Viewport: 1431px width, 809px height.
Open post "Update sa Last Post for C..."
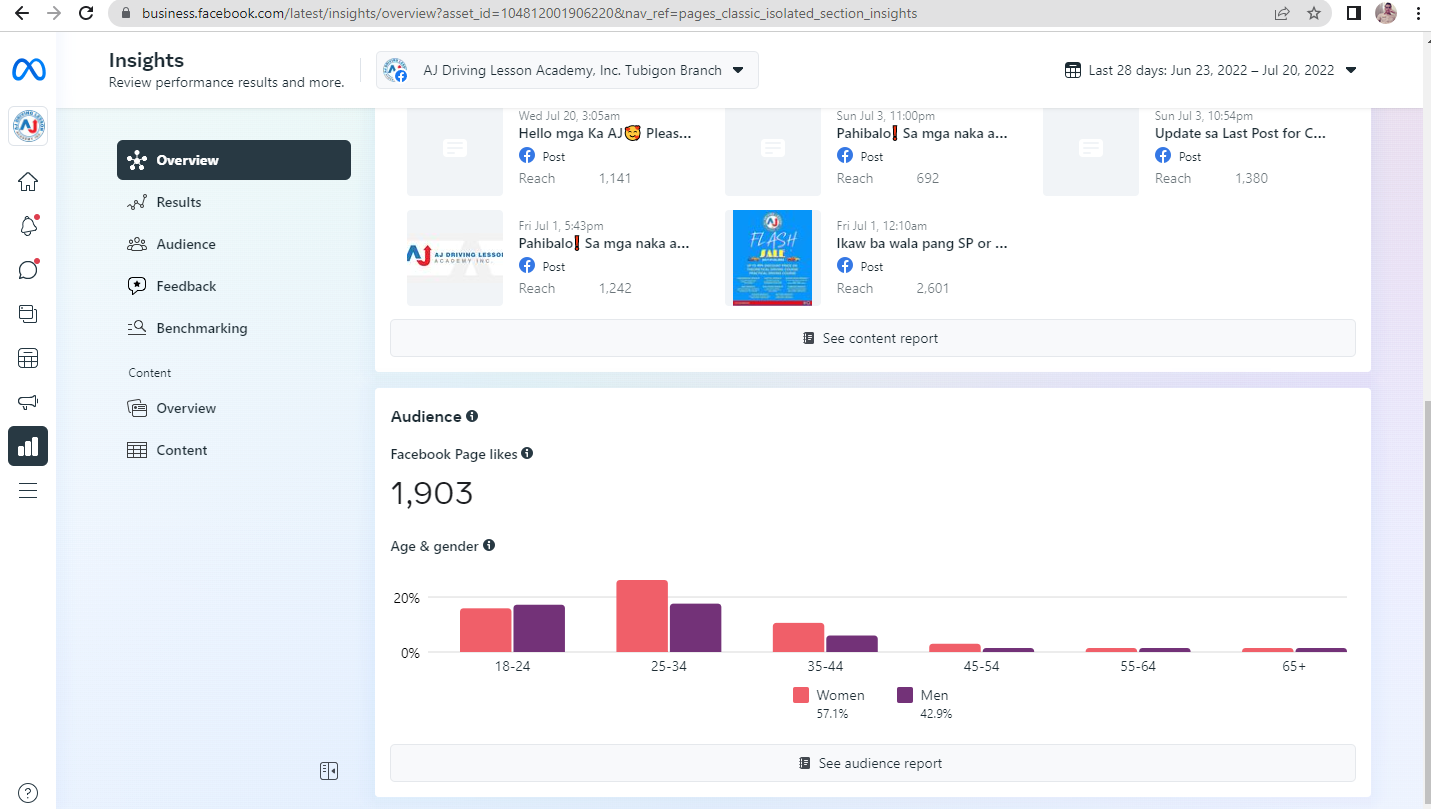(1241, 133)
